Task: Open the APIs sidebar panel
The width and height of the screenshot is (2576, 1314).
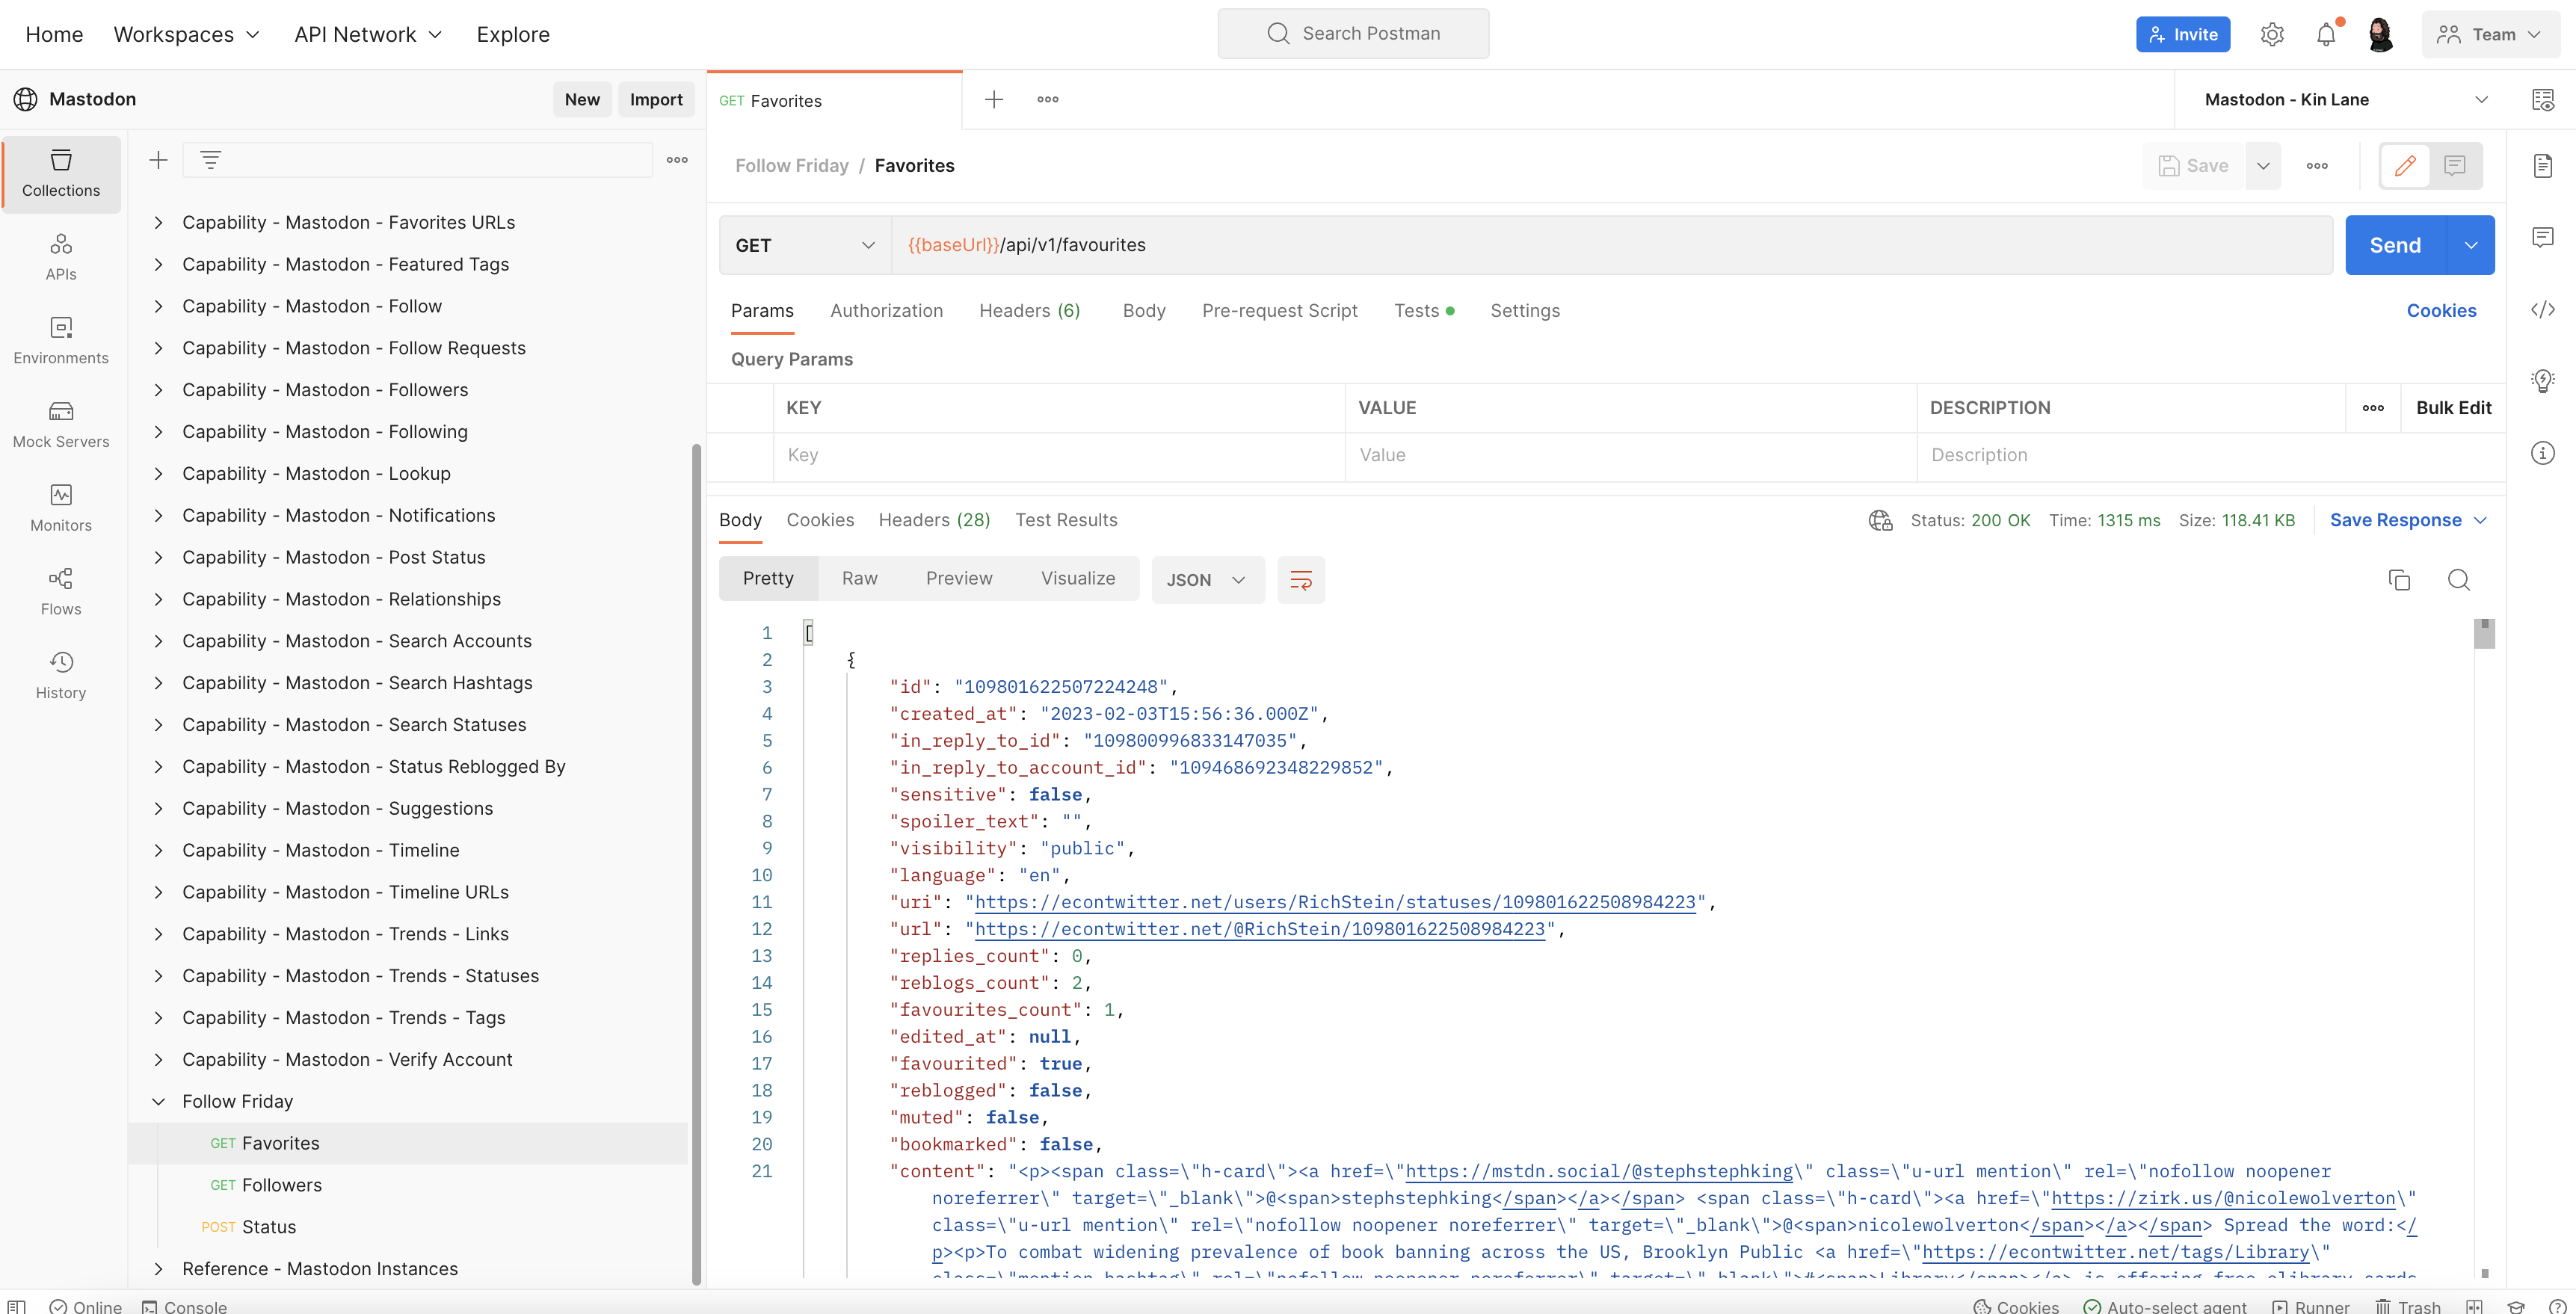Action: 61,257
